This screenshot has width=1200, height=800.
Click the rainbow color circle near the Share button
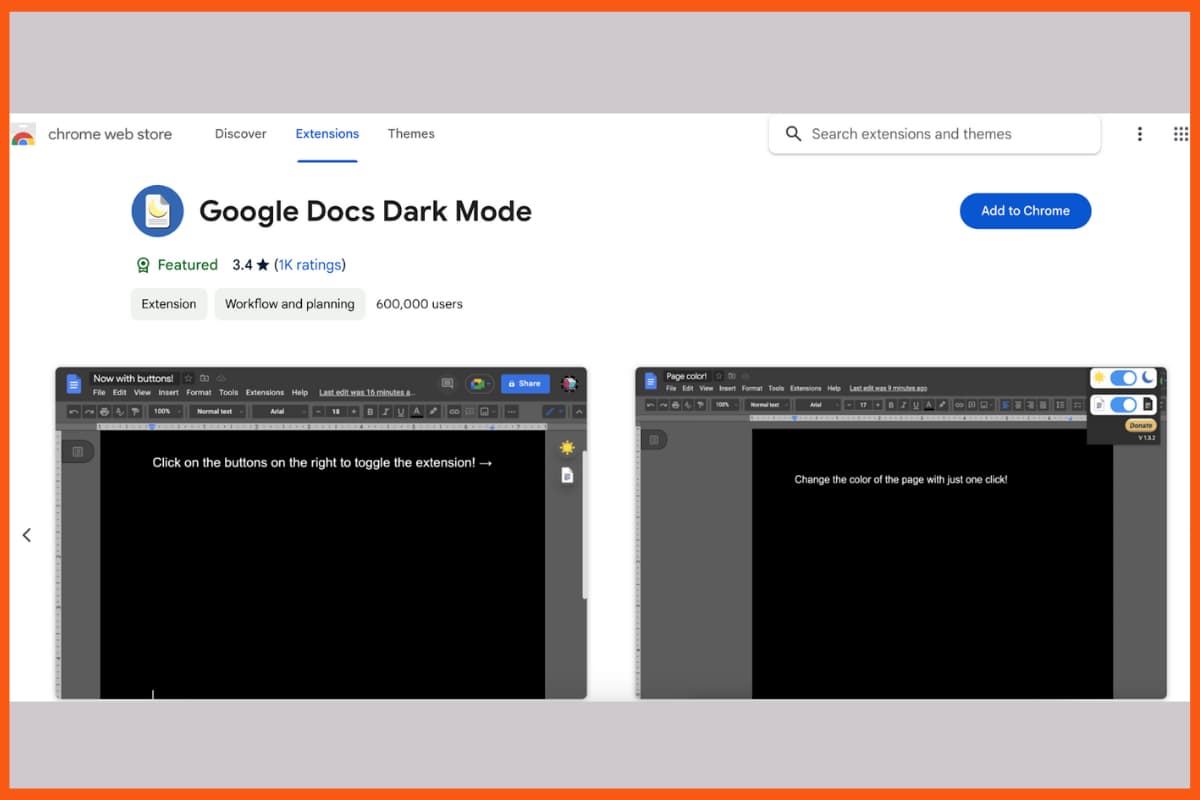pos(479,384)
